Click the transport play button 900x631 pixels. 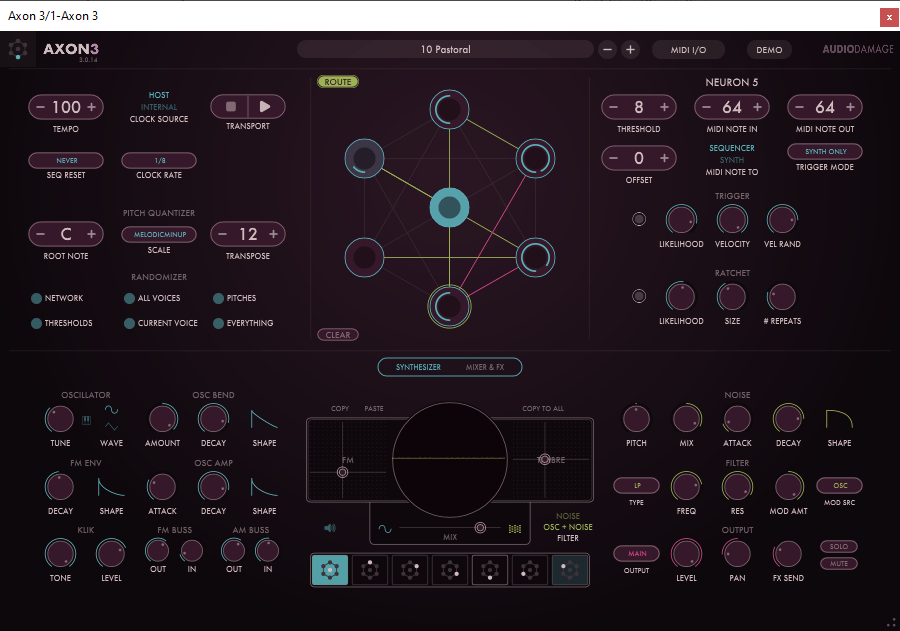click(x=265, y=106)
